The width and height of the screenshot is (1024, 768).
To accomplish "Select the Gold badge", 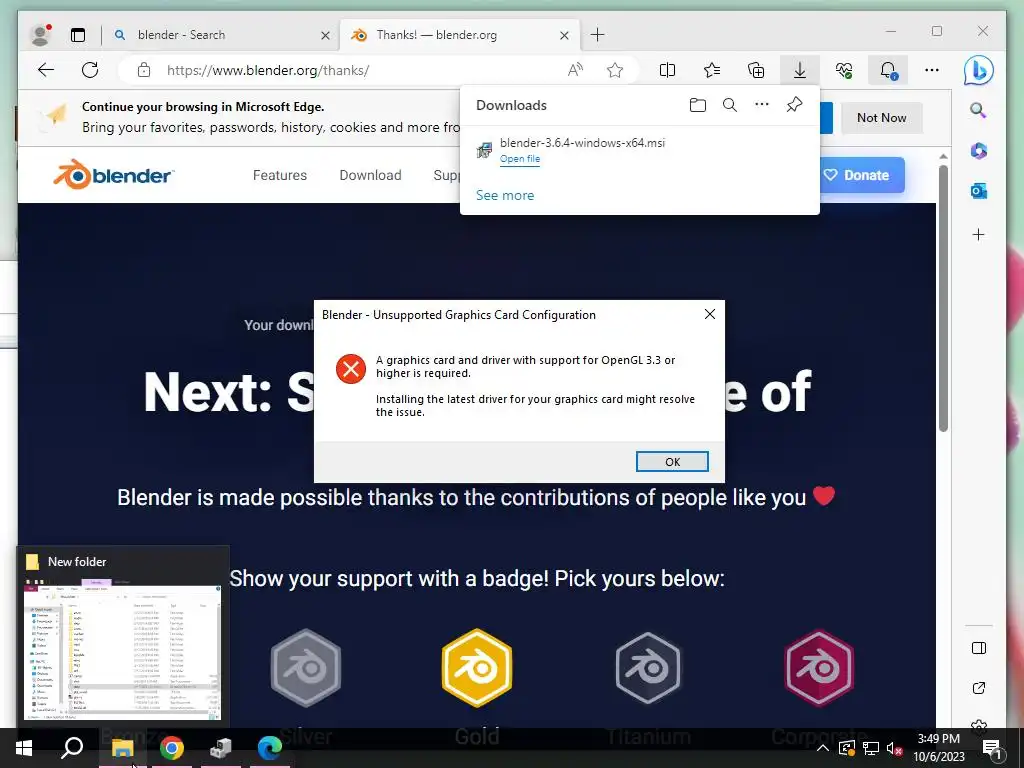I will coord(477,668).
